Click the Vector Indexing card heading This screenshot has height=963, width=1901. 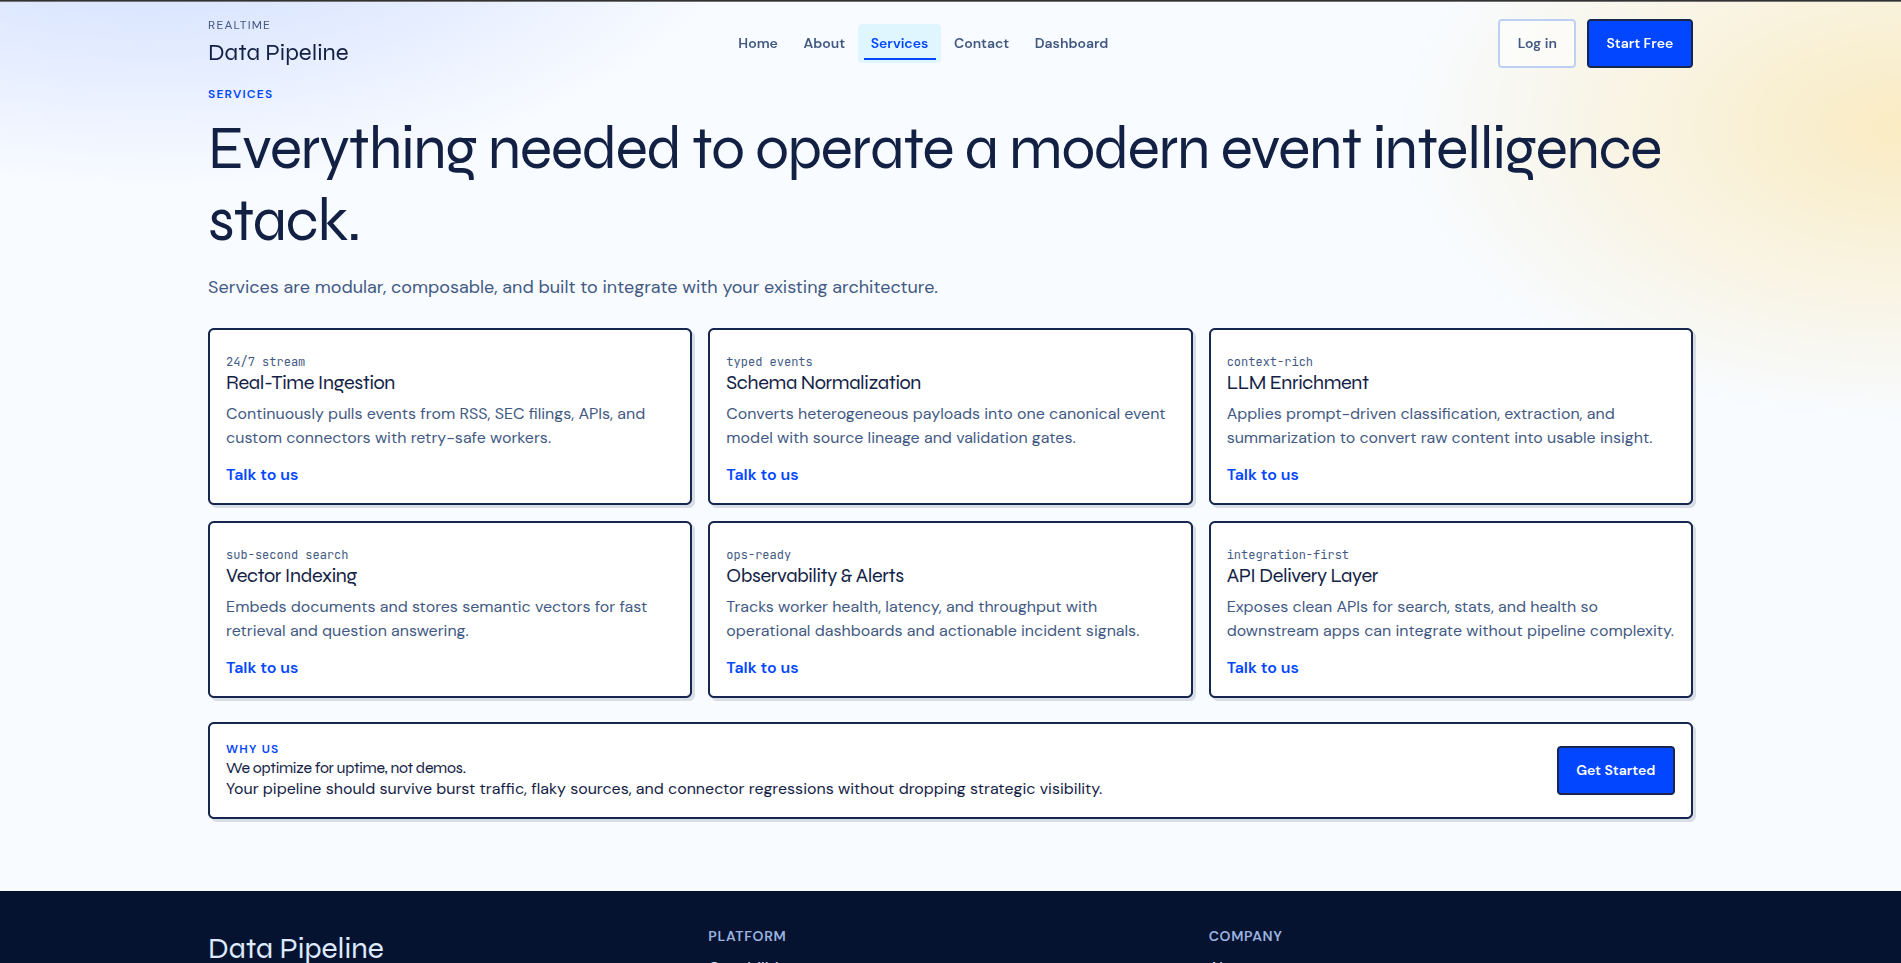pyautogui.click(x=291, y=576)
